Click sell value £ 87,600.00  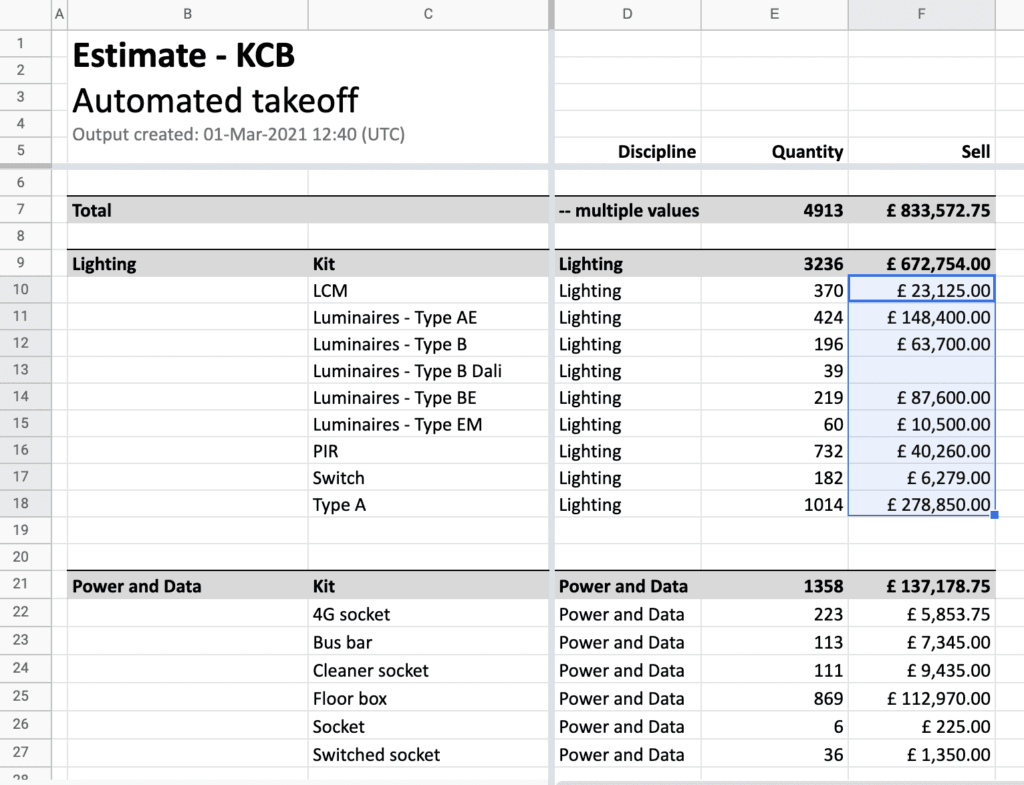[x=921, y=398]
